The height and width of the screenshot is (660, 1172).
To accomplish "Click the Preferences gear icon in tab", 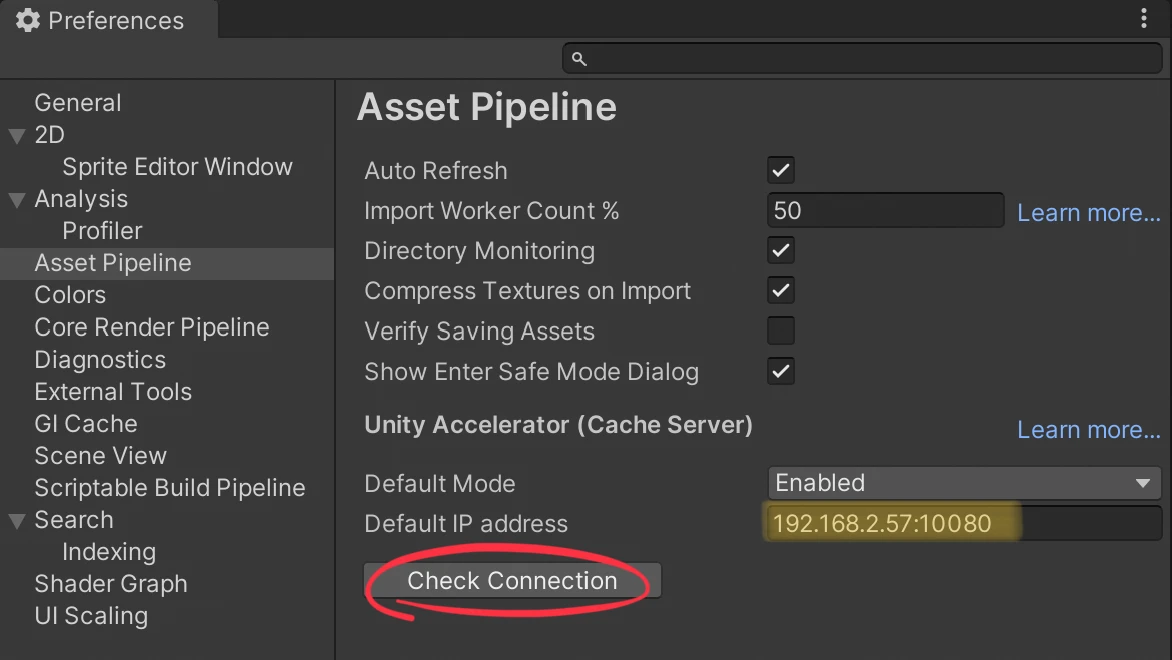I will (x=28, y=21).
